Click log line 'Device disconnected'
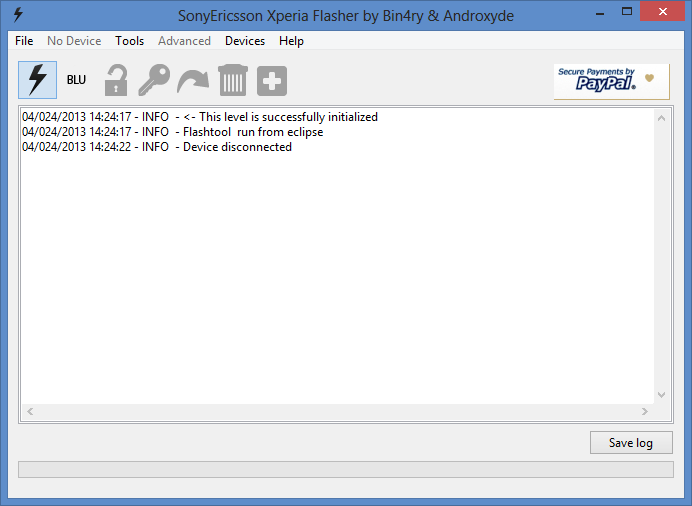 [x=157, y=147]
